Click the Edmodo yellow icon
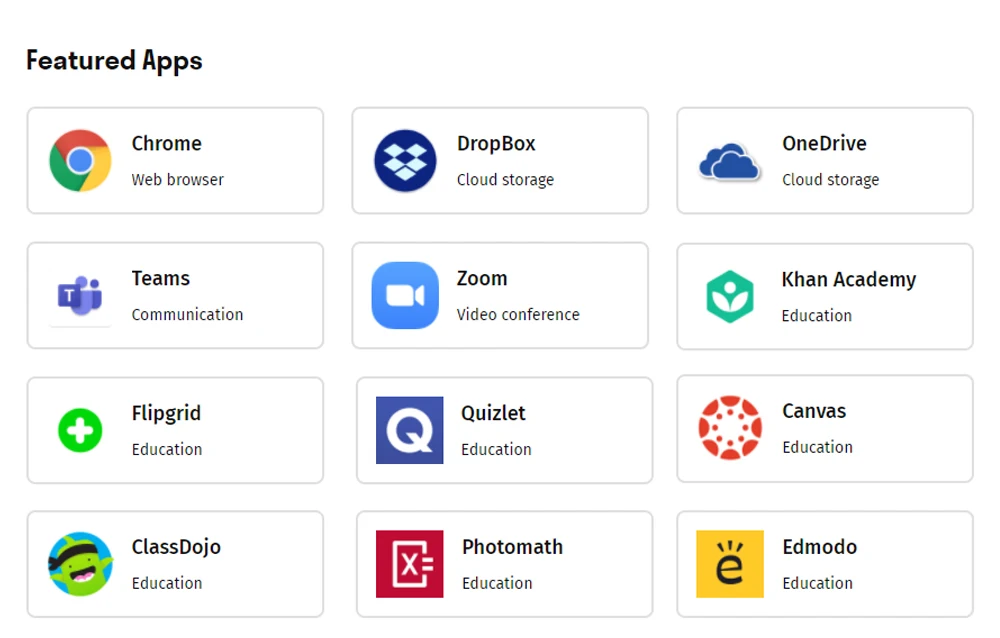The height and width of the screenshot is (638, 1000). [x=730, y=564]
